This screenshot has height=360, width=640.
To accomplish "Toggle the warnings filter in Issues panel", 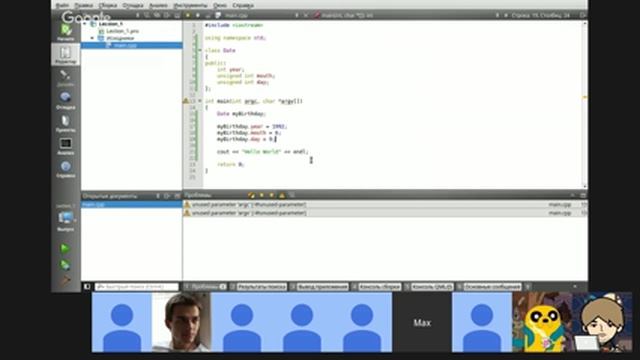I will coord(282,195).
